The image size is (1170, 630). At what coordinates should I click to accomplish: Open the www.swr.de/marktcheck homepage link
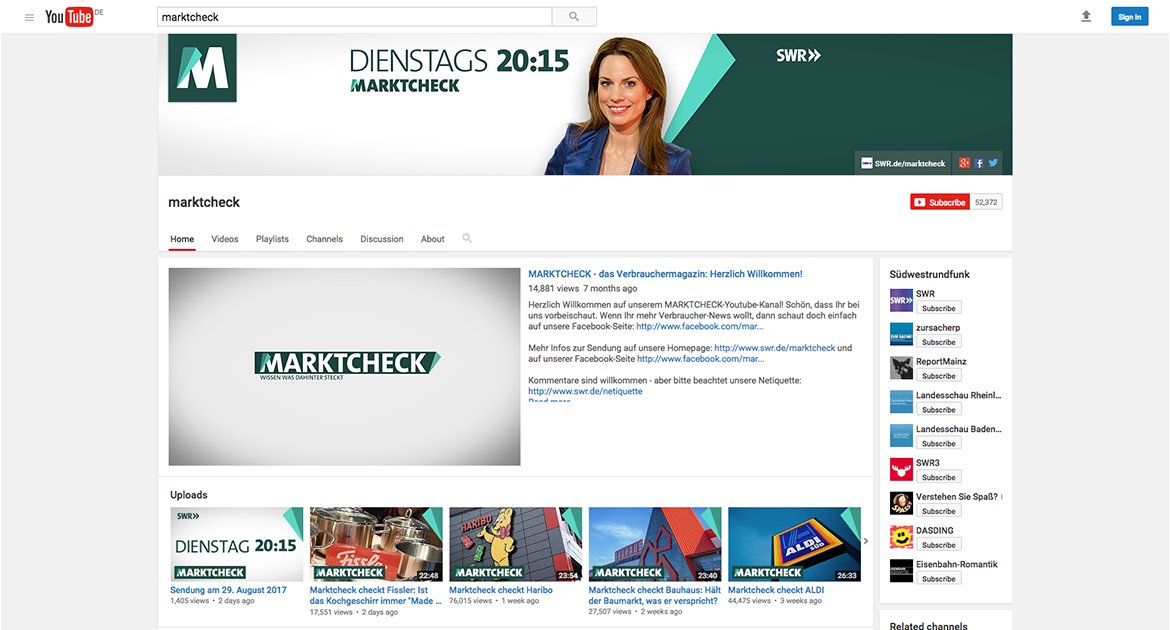(x=775, y=348)
